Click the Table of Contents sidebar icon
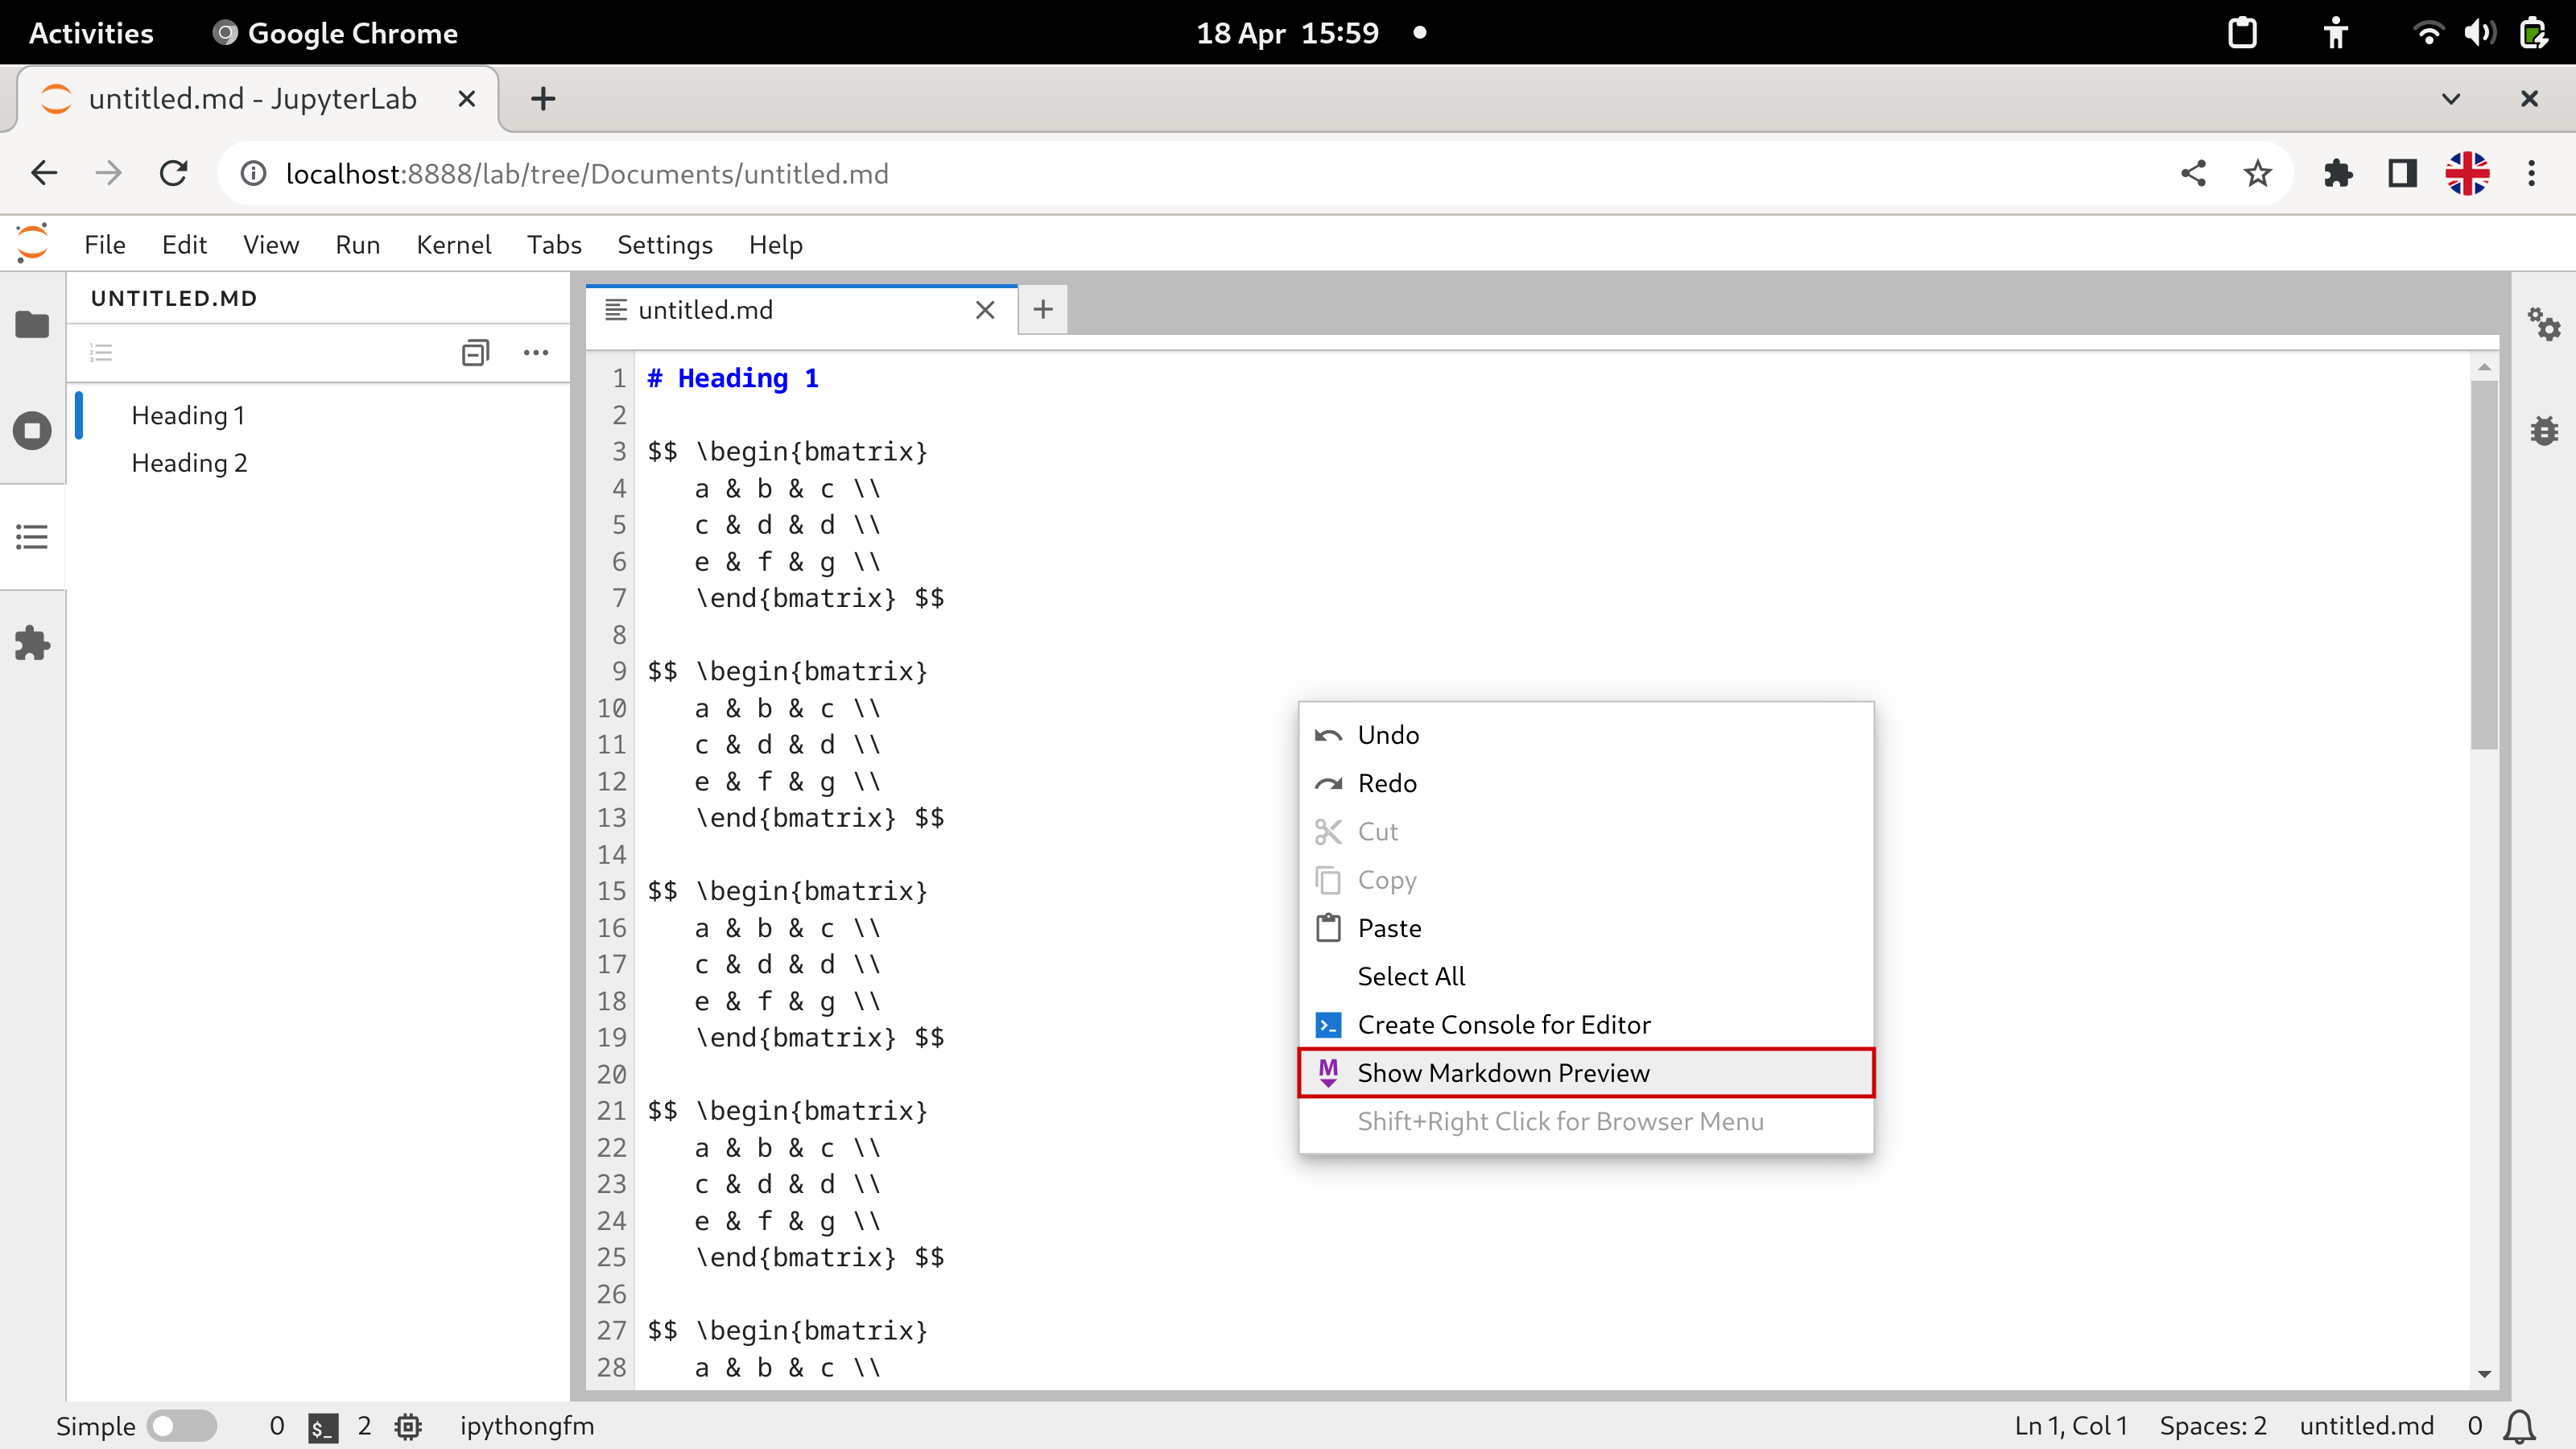The image size is (2576, 1449). [x=32, y=537]
